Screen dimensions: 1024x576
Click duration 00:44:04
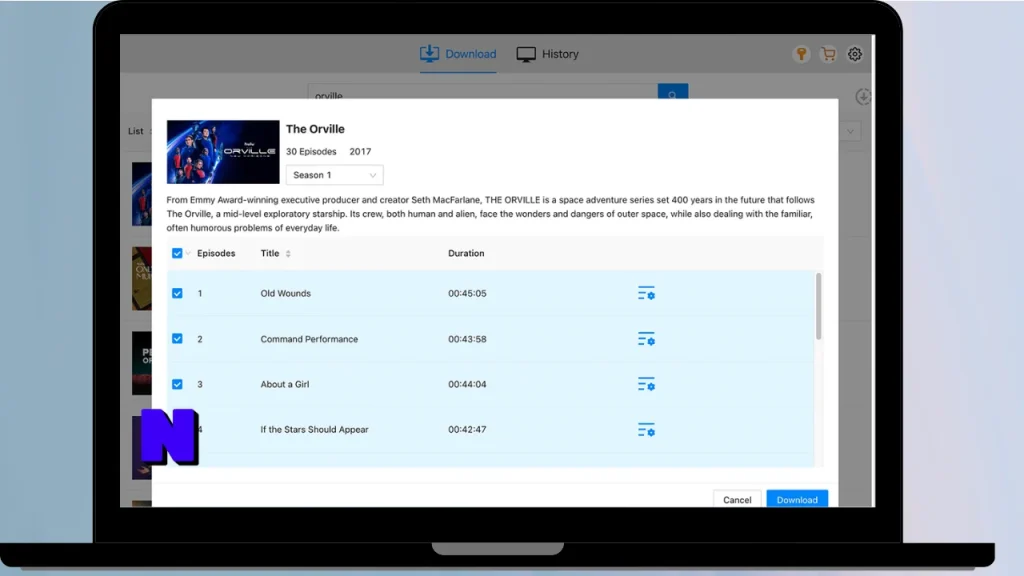467,384
